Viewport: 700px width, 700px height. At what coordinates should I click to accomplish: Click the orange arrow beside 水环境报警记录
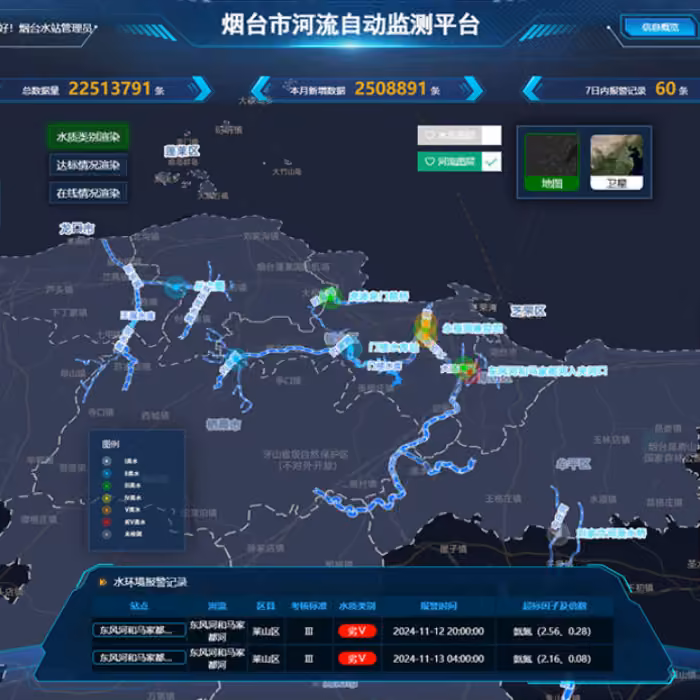pyautogui.click(x=103, y=582)
